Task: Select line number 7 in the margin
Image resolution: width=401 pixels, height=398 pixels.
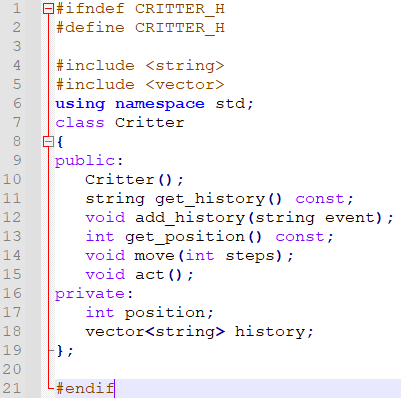Action: tap(17, 122)
